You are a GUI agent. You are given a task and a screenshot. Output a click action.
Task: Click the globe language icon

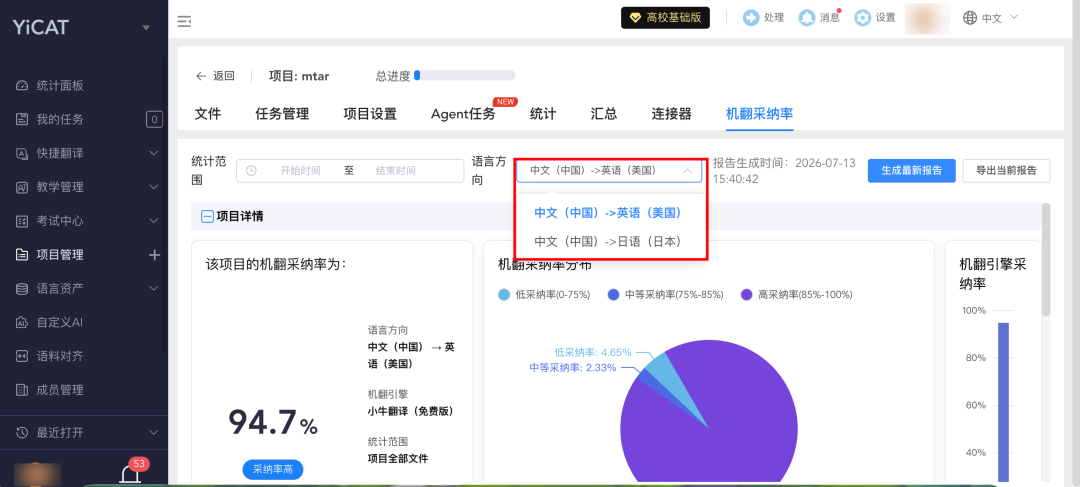(x=970, y=18)
